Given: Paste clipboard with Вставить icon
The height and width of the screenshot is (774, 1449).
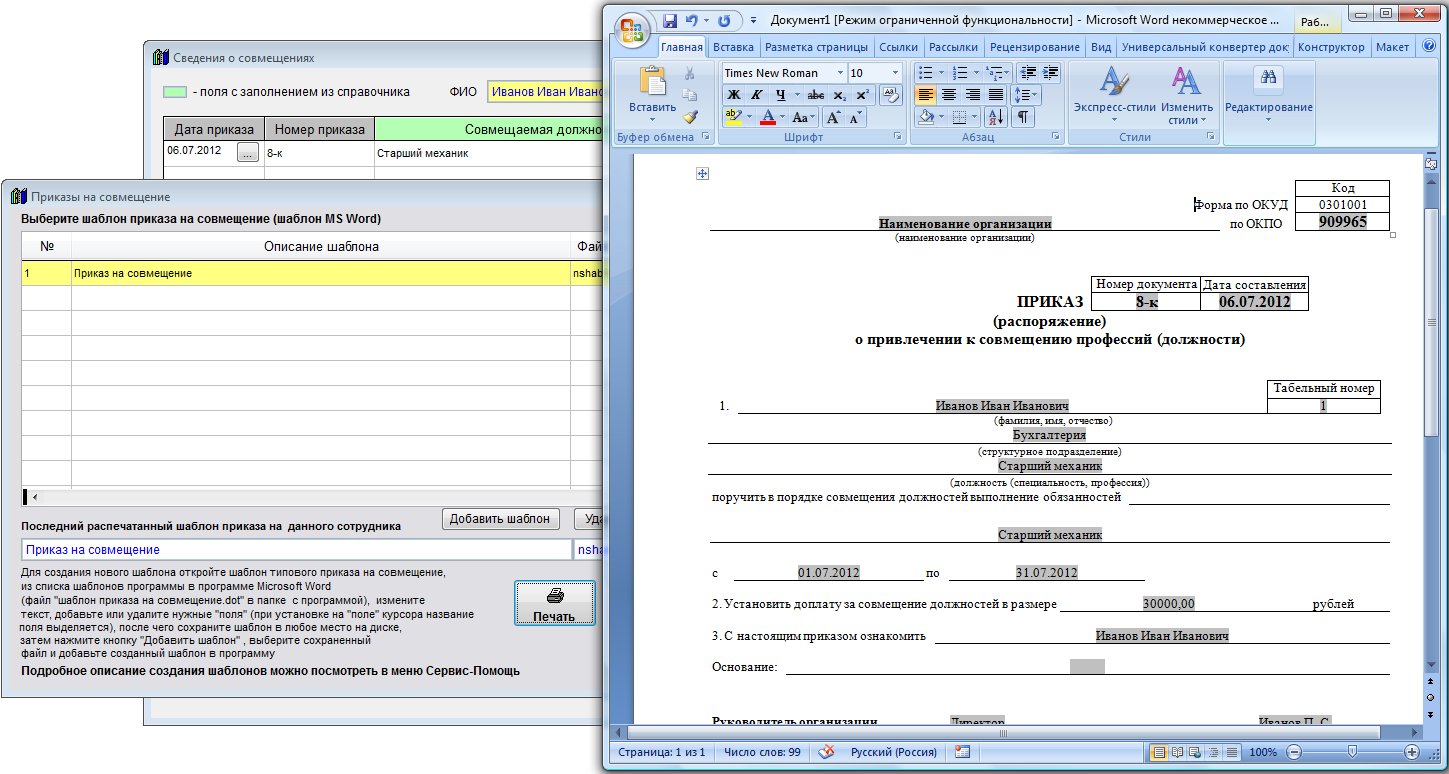Looking at the screenshot, I should (x=652, y=84).
